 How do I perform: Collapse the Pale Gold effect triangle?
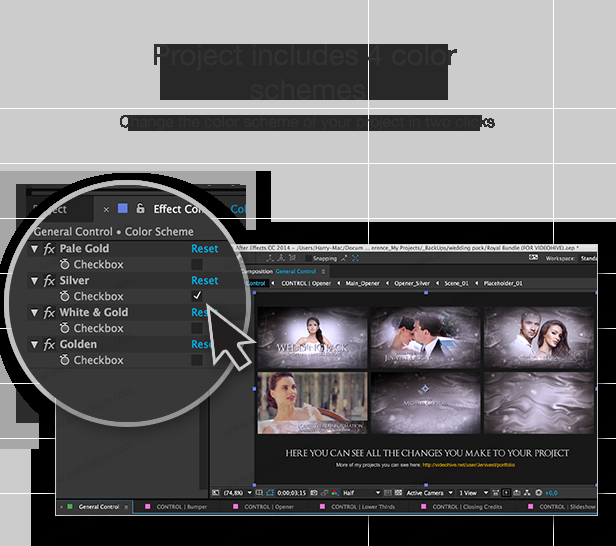[x=35, y=249]
